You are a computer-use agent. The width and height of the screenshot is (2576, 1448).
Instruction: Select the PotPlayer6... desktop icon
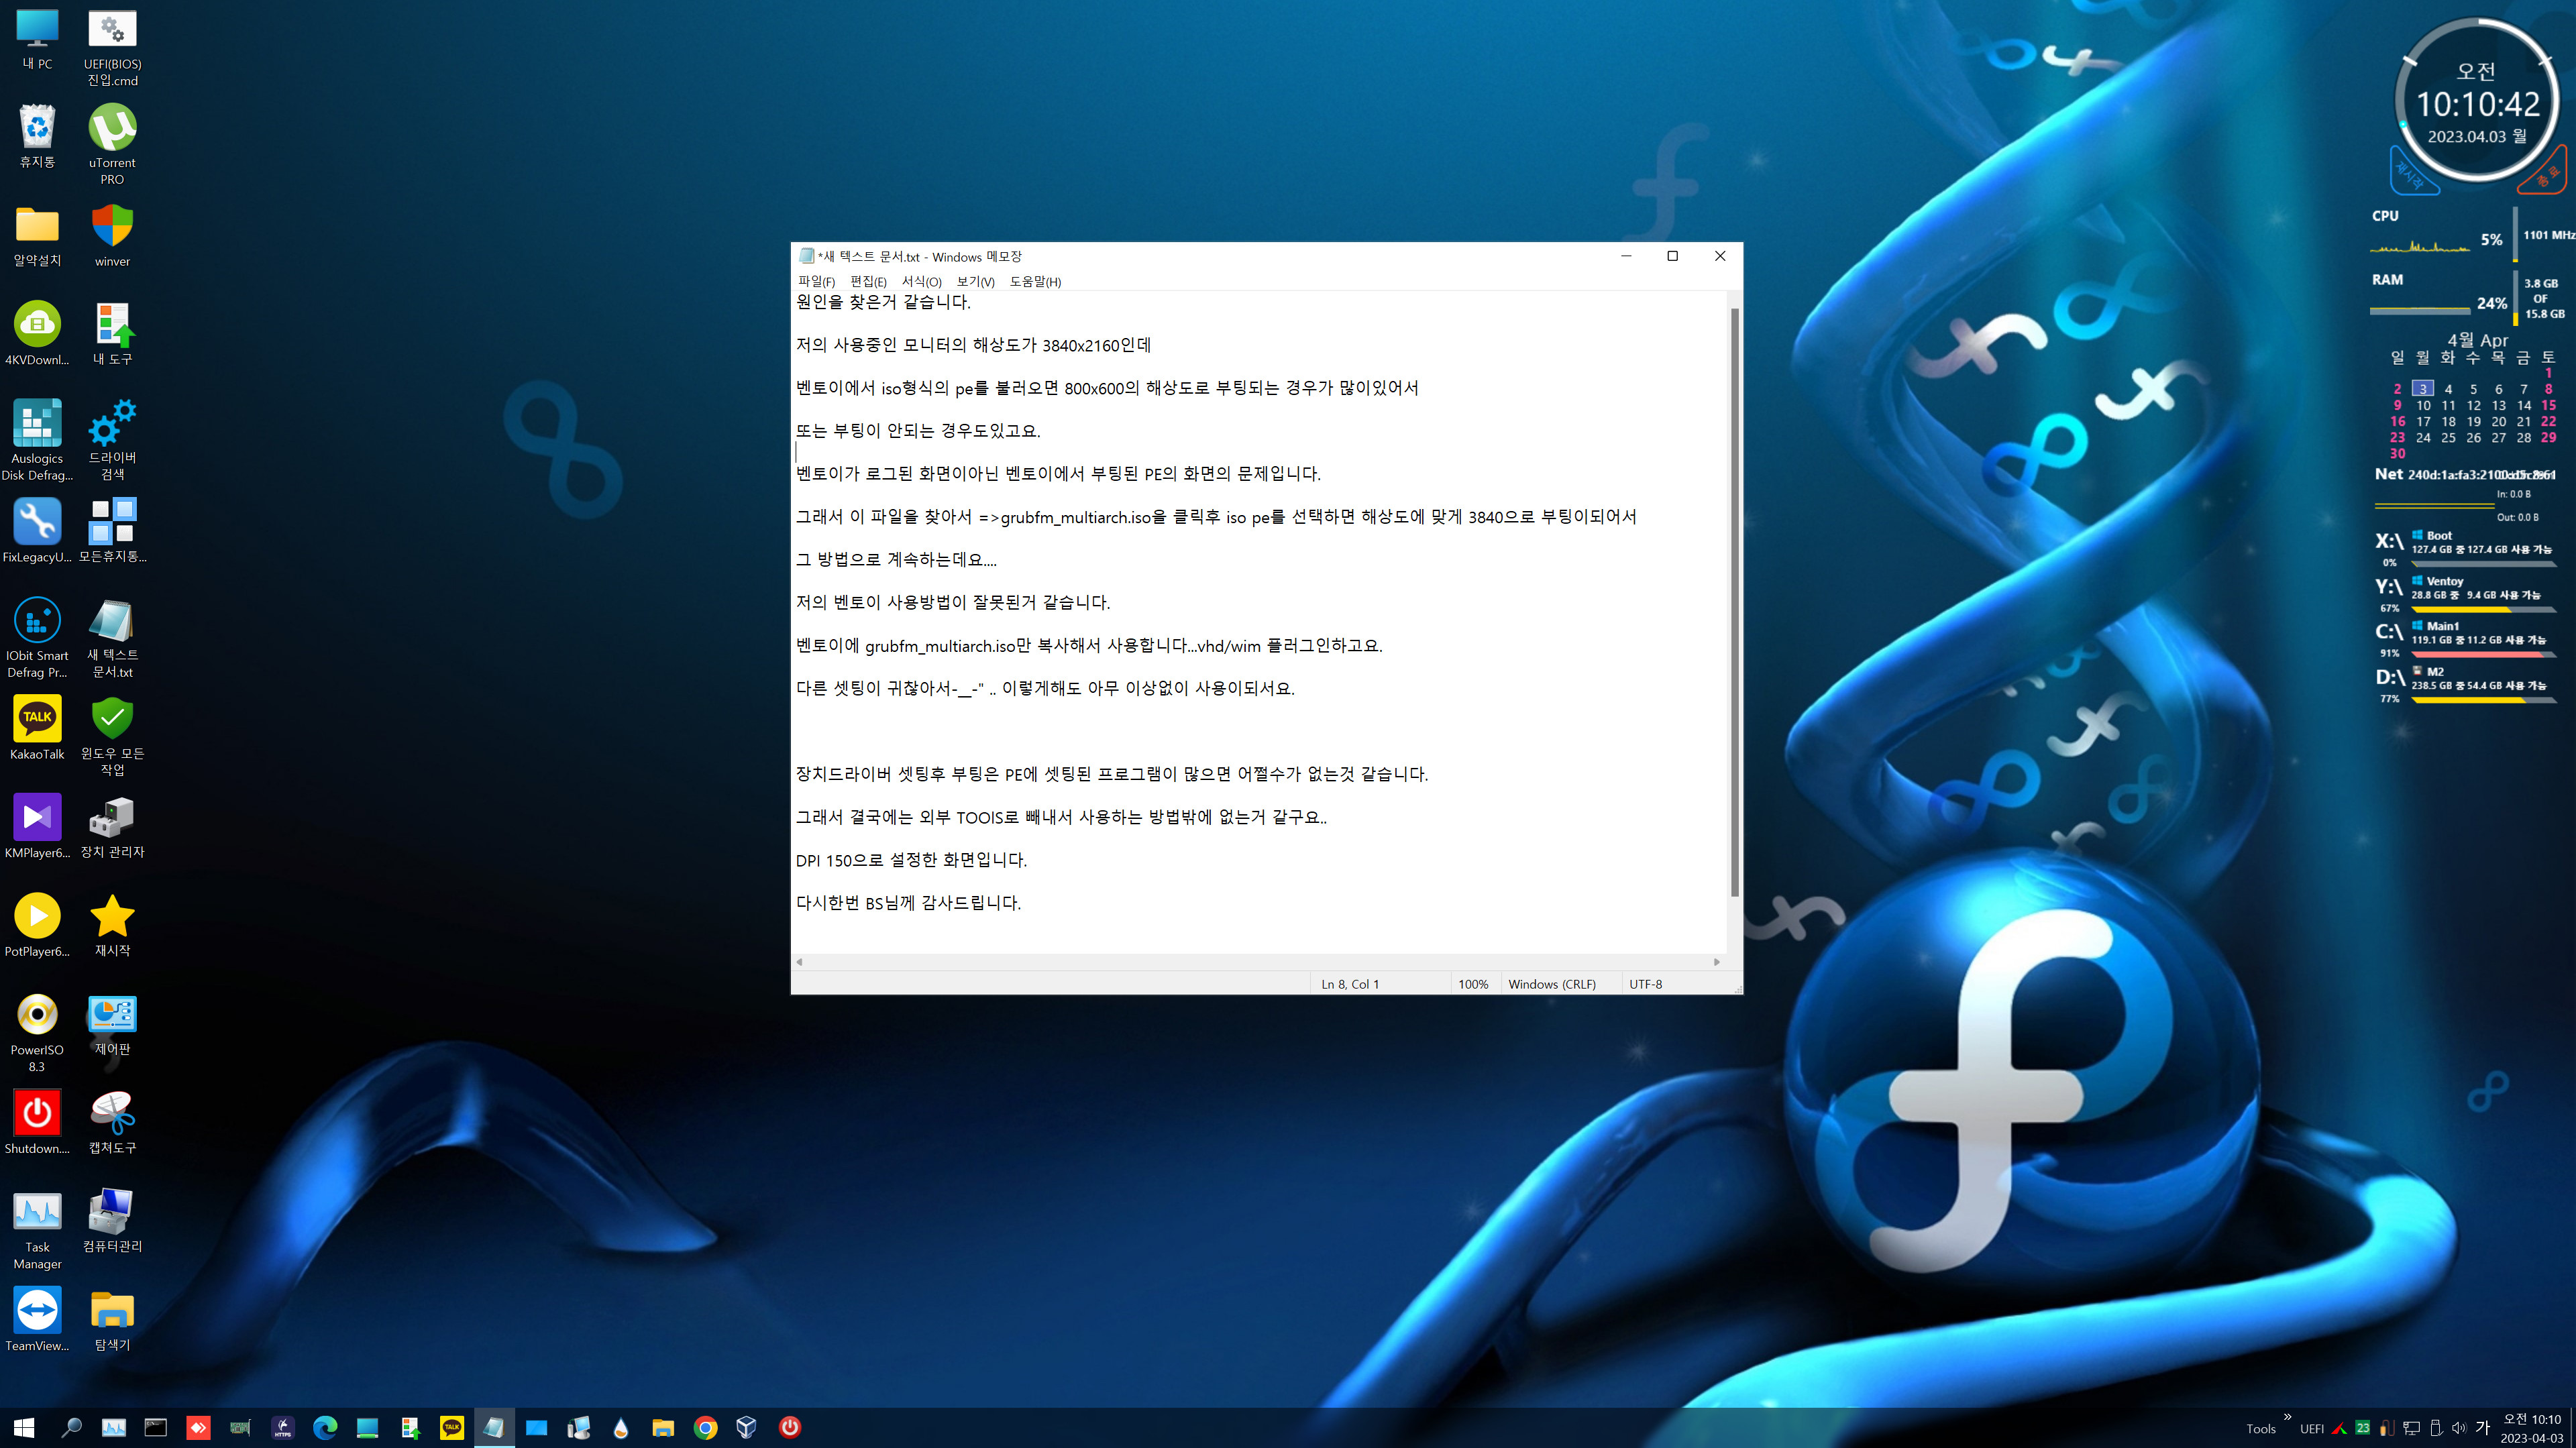[37, 926]
